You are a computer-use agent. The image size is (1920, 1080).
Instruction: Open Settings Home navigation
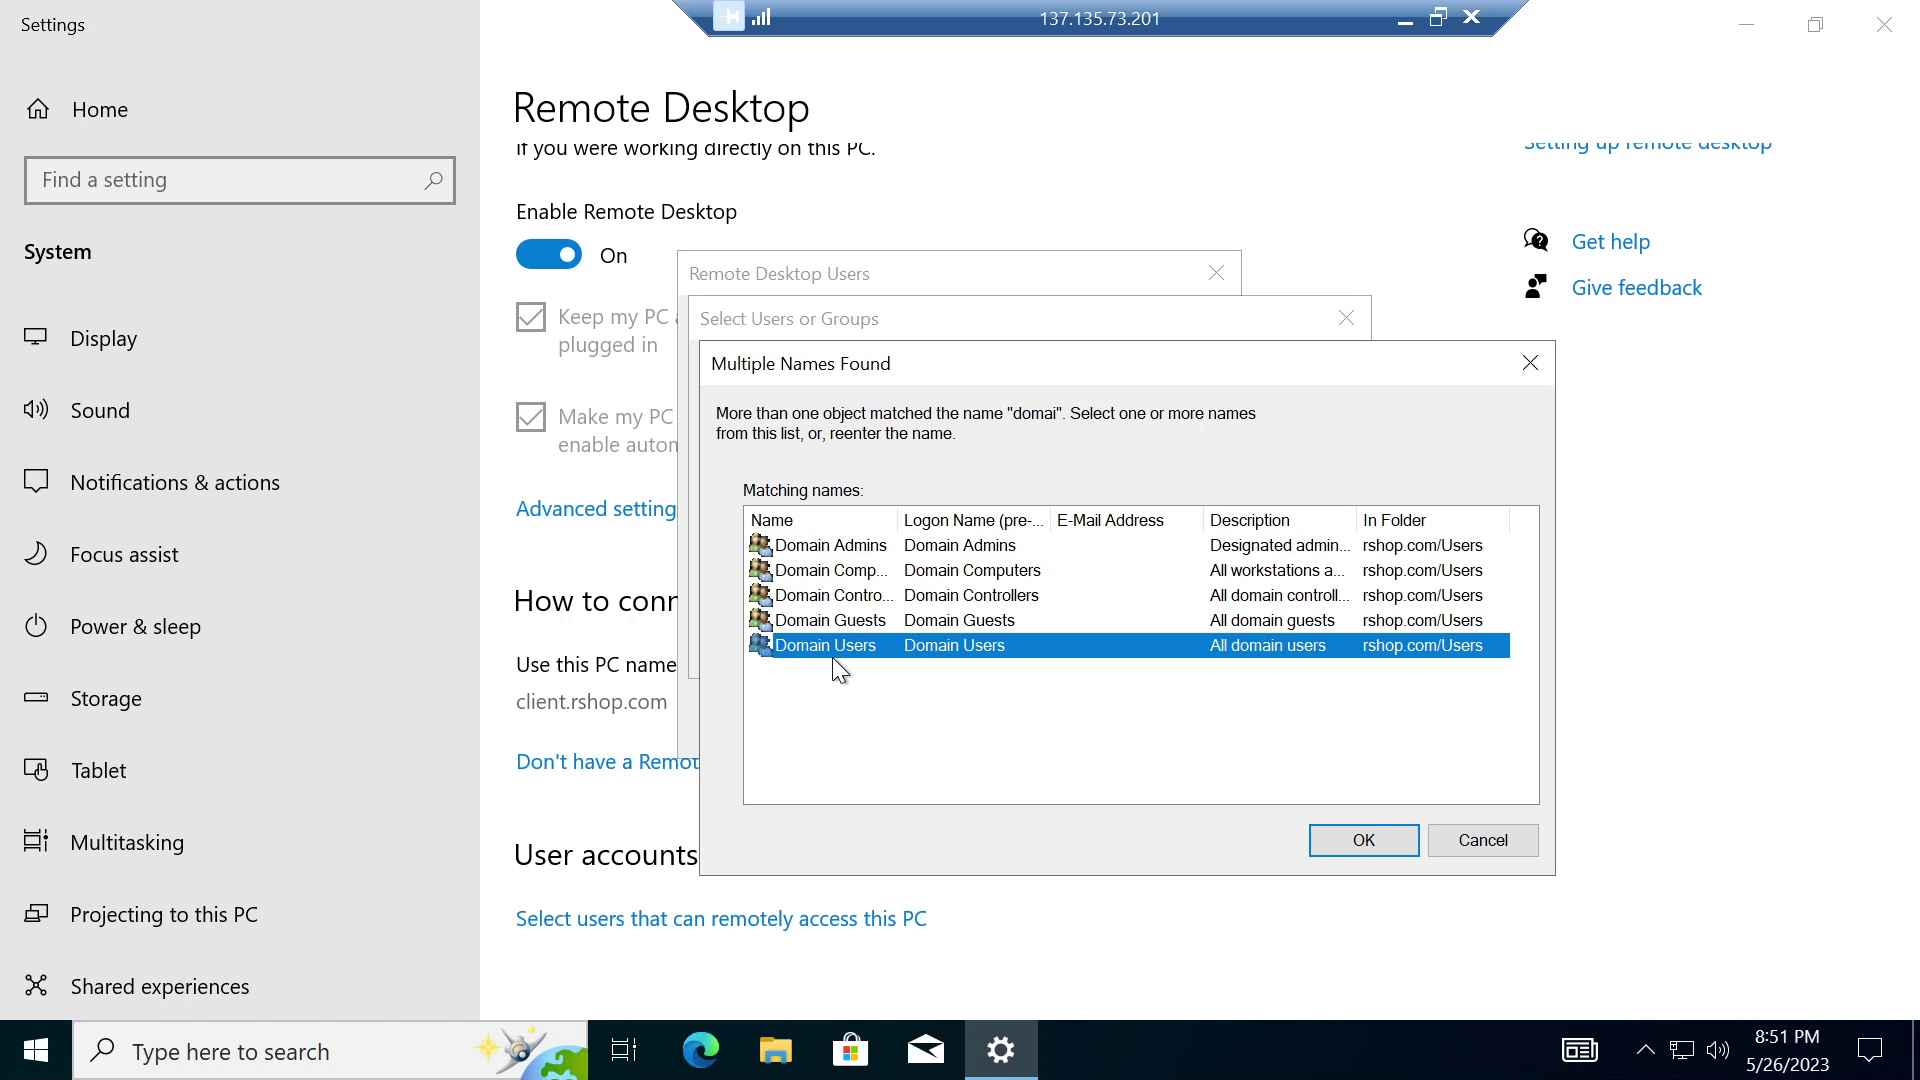99,108
